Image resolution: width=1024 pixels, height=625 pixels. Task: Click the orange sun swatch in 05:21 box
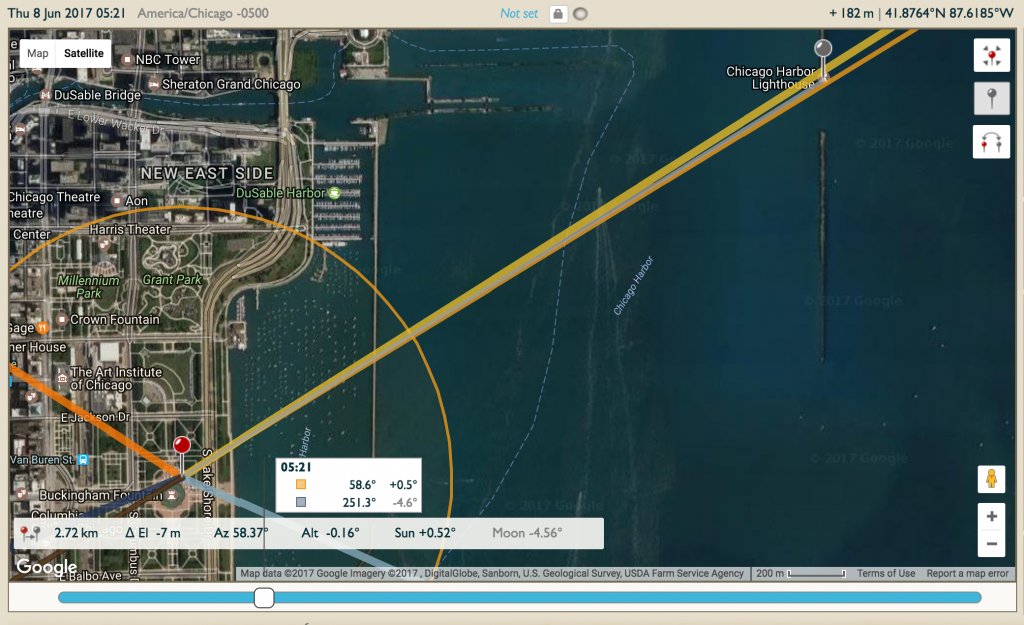click(x=301, y=485)
